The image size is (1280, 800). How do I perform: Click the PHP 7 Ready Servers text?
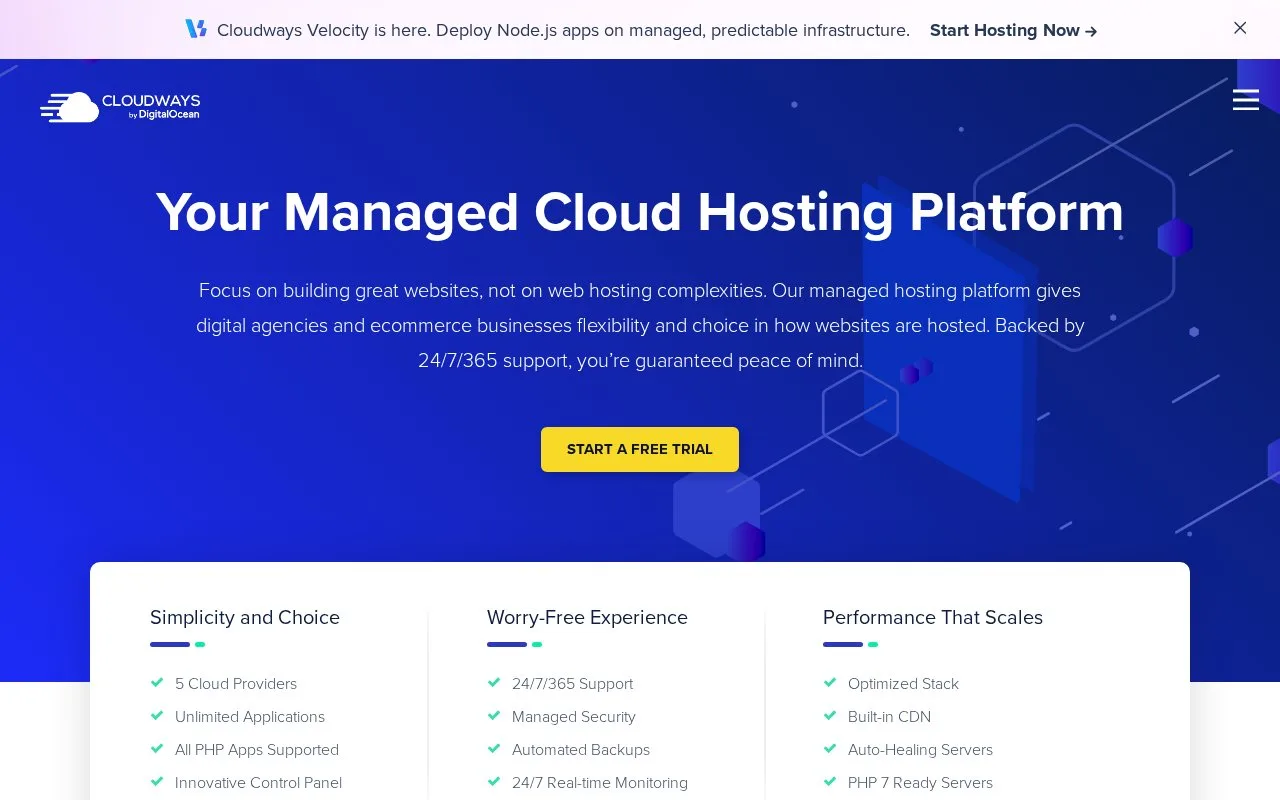[920, 783]
